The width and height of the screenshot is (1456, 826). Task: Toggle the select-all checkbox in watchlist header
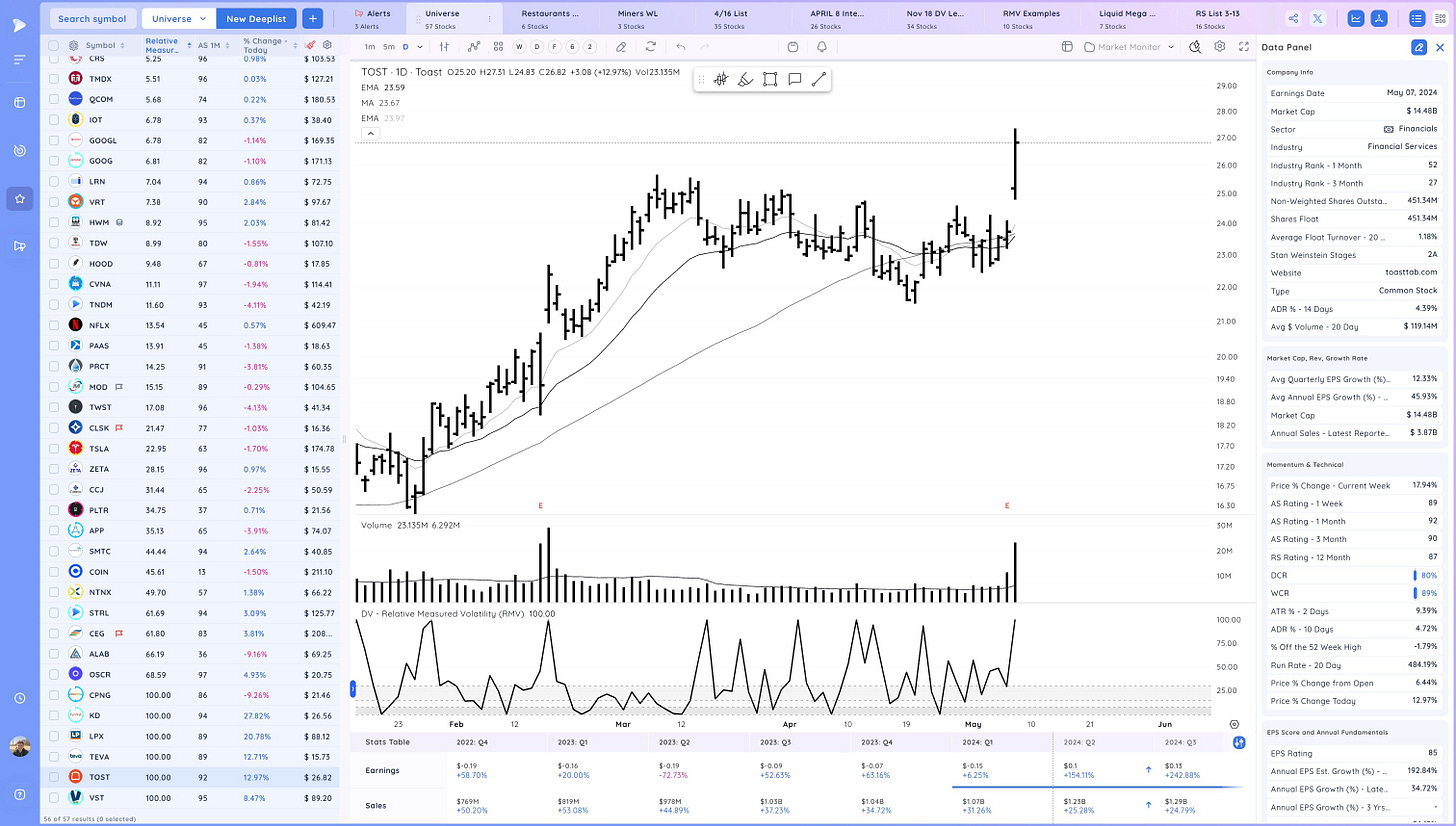tap(54, 46)
